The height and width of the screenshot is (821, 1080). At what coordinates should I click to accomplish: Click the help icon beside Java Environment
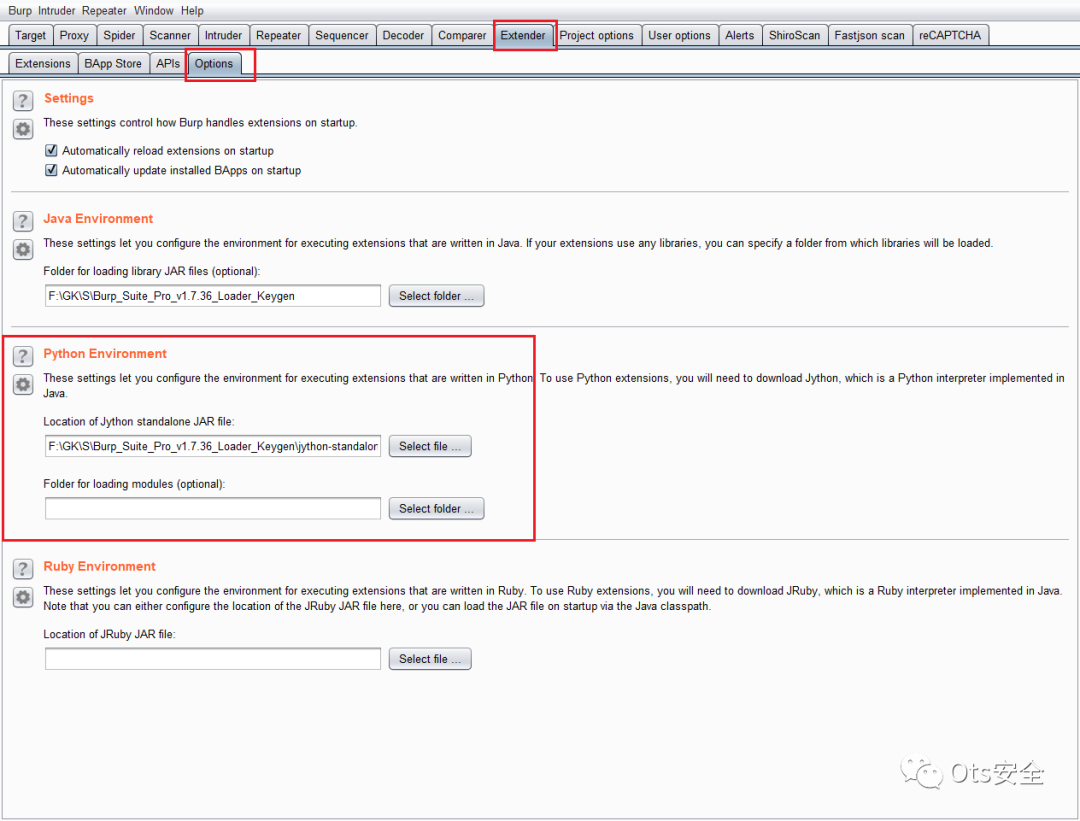coord(23,220)
